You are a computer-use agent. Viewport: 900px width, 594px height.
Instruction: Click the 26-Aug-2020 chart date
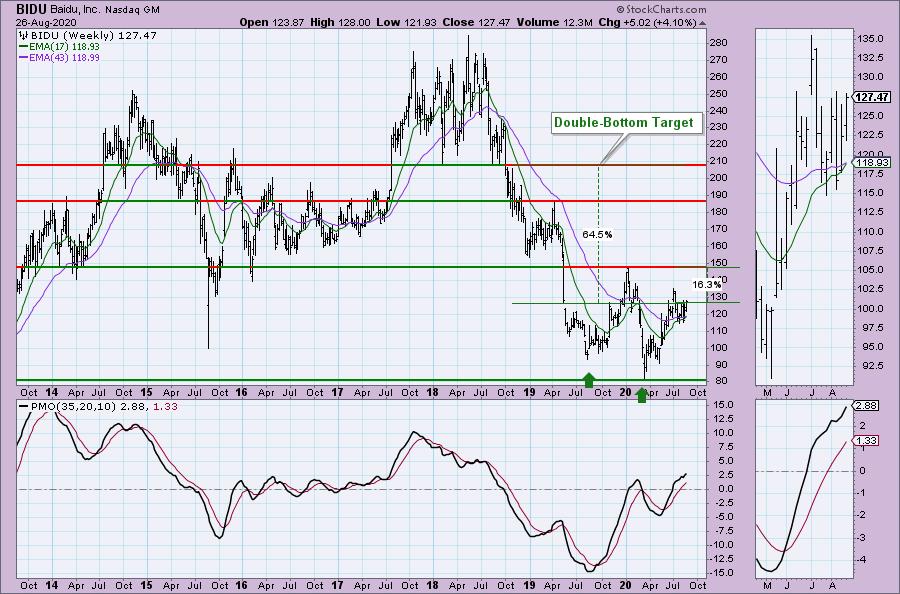pos(44,23)
